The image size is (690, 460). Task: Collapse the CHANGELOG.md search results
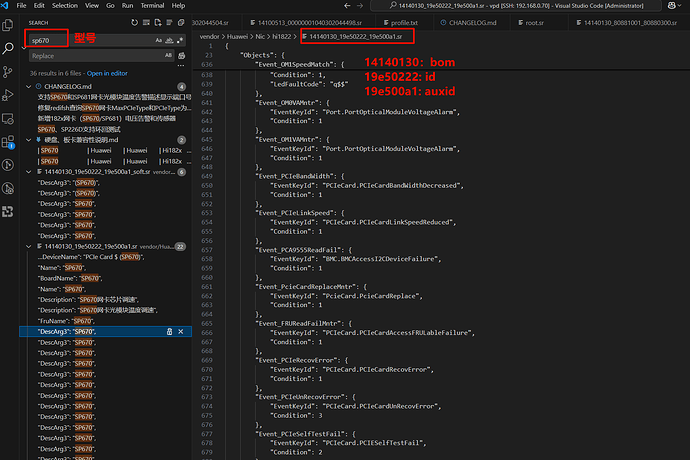26,87
